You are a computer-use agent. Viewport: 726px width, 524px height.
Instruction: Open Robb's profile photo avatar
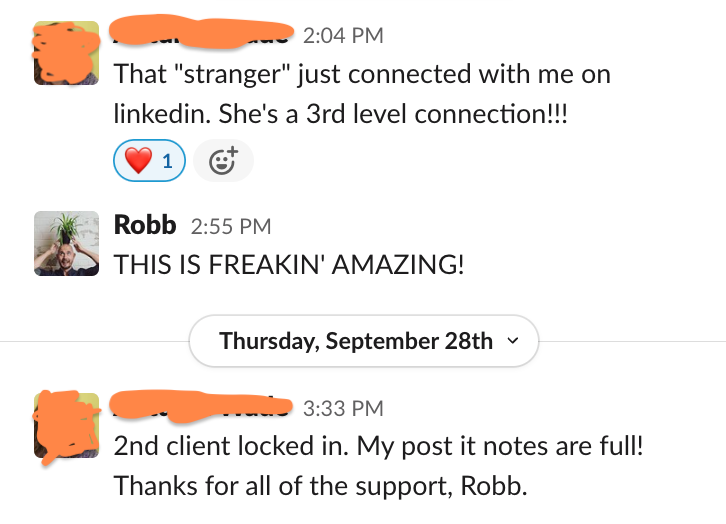[x=66, y=243]
